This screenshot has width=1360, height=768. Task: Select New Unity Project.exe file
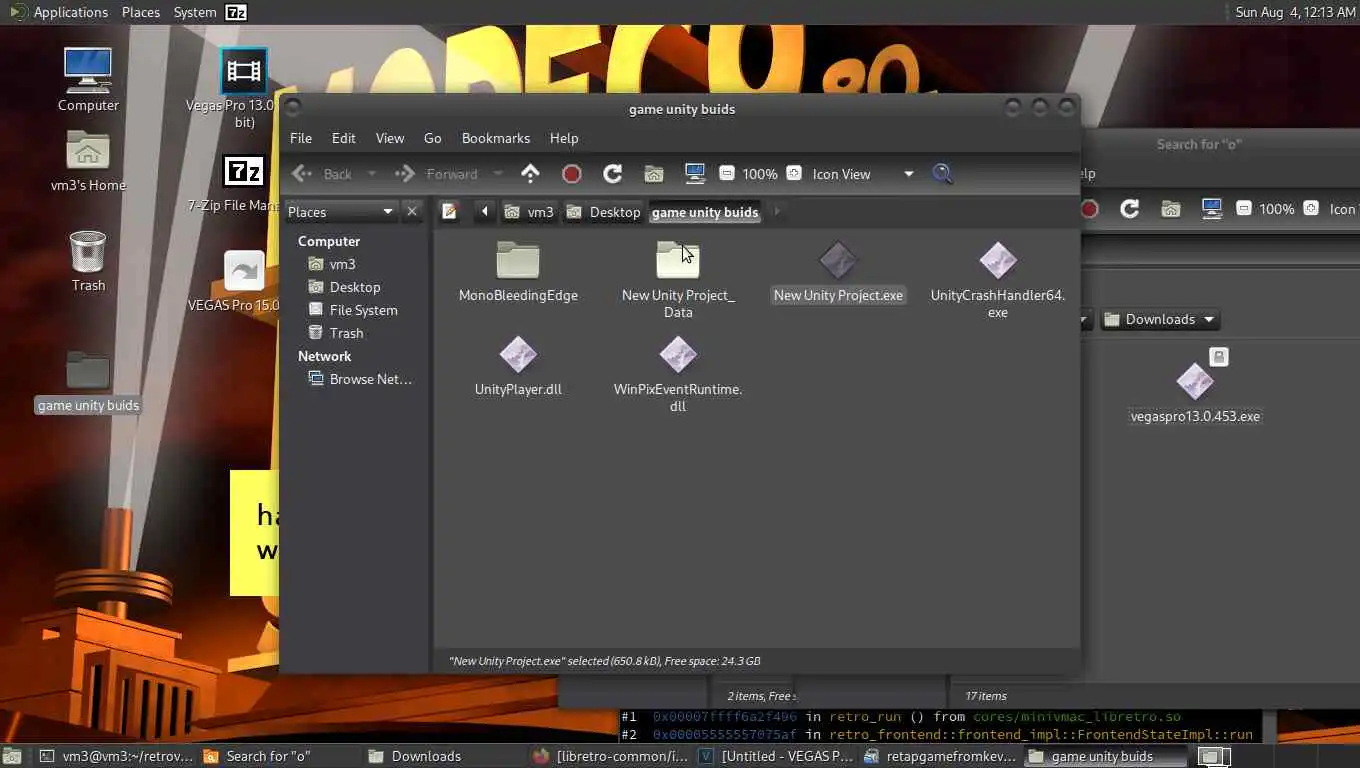pos(838,271)
